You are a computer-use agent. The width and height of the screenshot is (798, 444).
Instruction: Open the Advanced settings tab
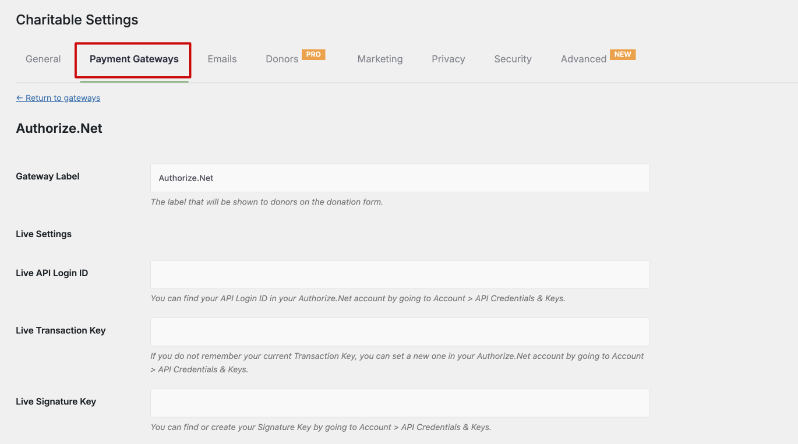pos(583,59)
